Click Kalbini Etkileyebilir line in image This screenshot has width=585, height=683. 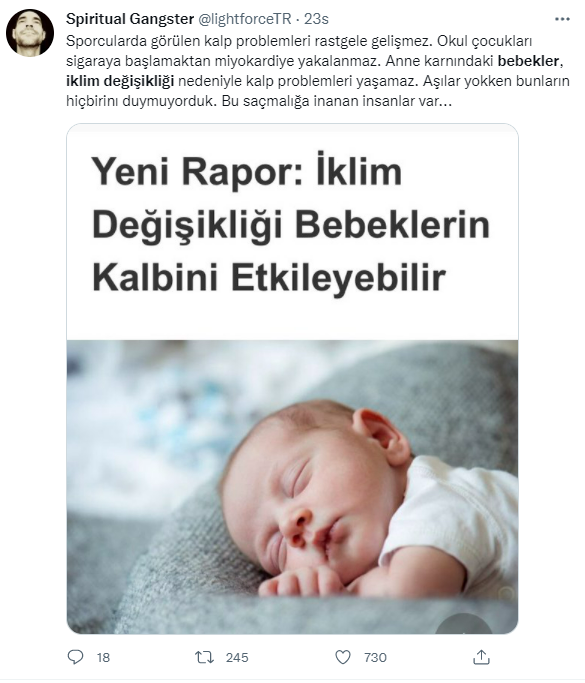269,277
